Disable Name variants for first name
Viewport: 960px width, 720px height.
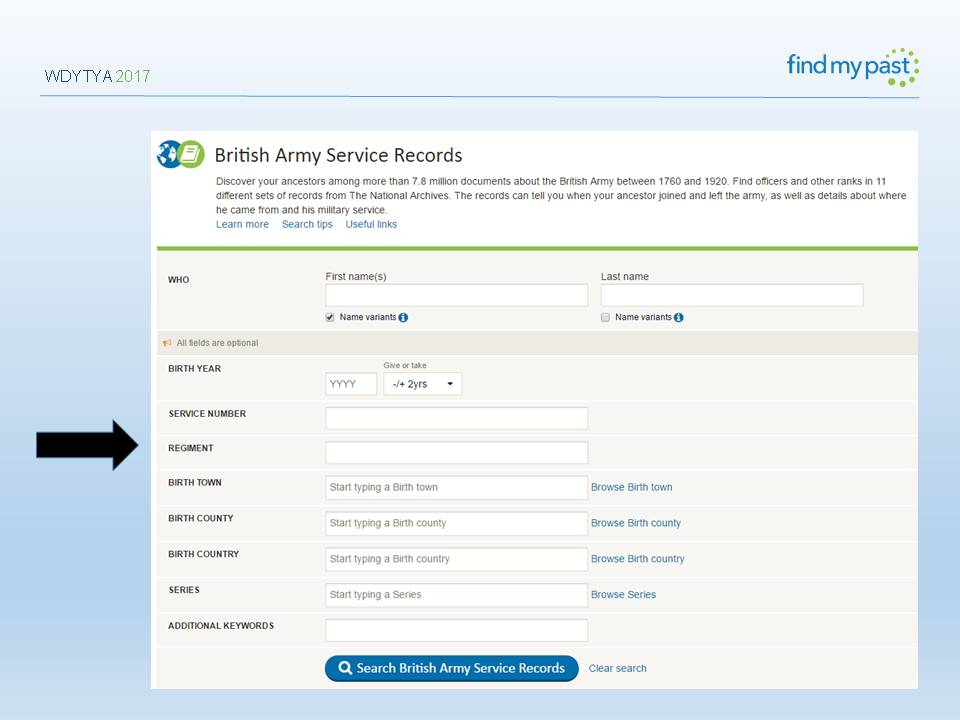[328, 317]
